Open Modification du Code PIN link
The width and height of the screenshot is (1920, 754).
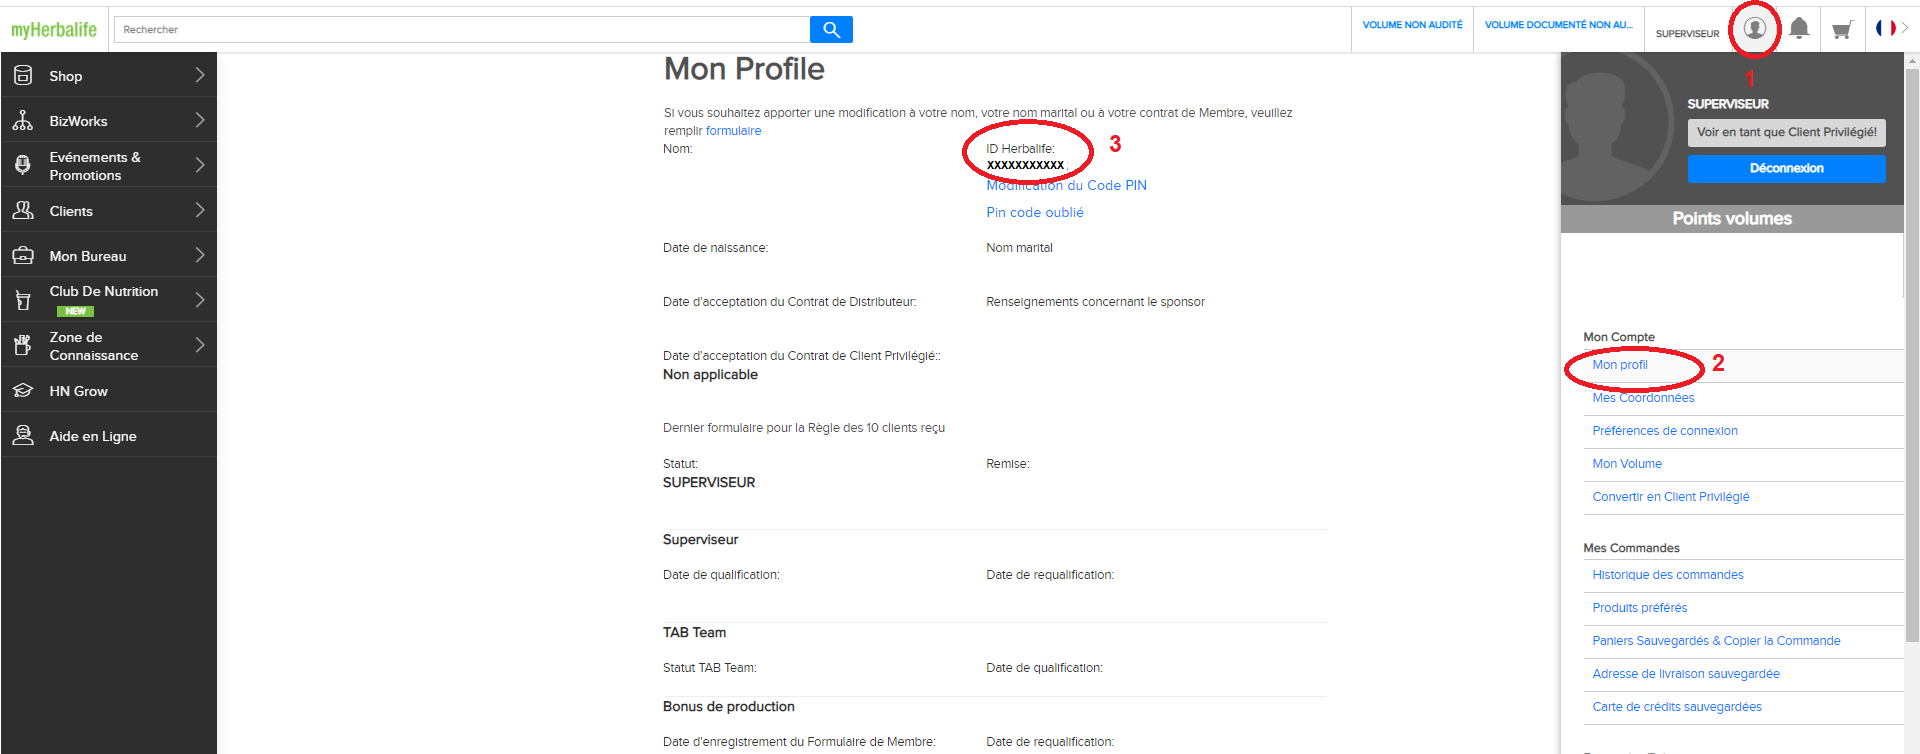pyautogui.click(x=1066, y=185)
